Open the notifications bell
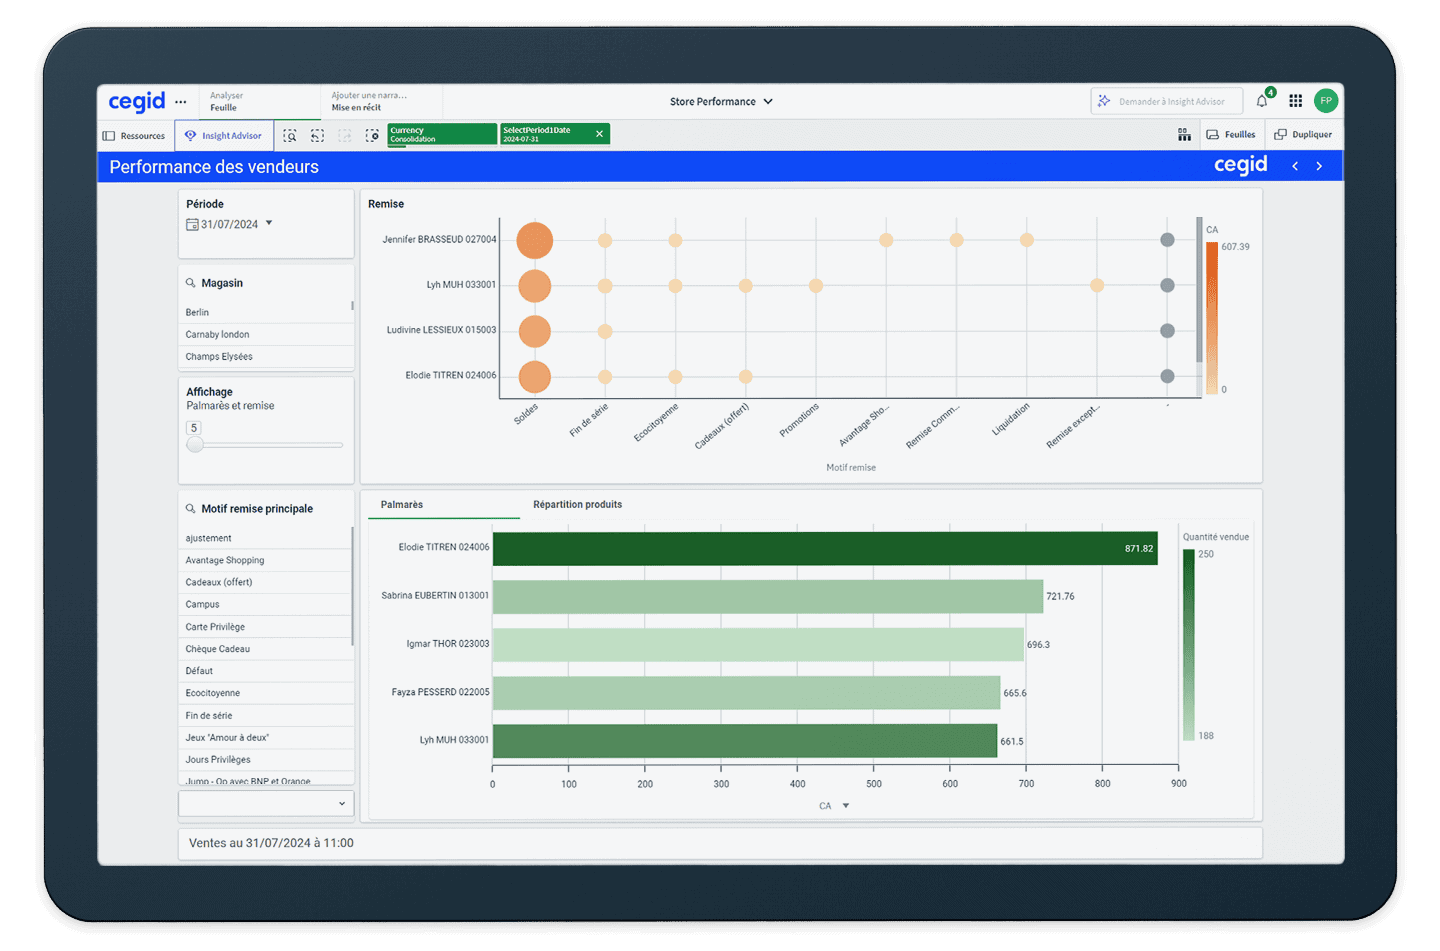The width and height of the screenshot is (1440, 951). tap(1262, 101)
